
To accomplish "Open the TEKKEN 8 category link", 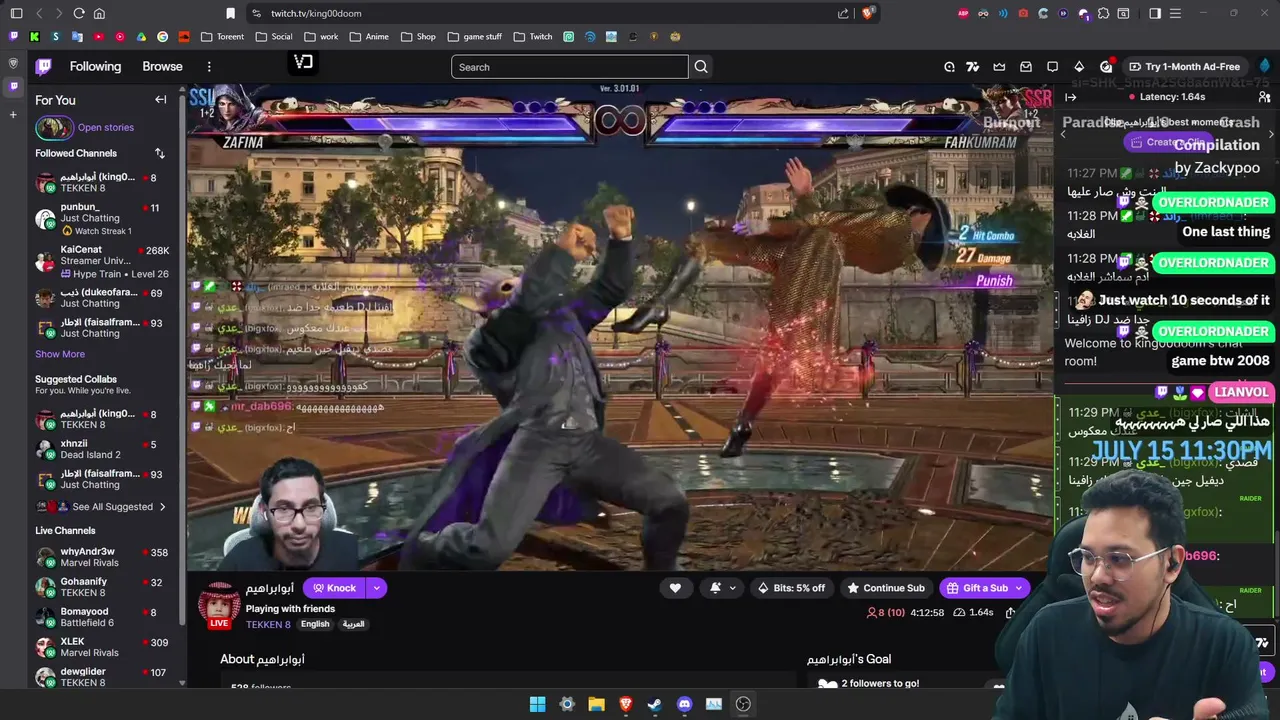I will (268, 625).
